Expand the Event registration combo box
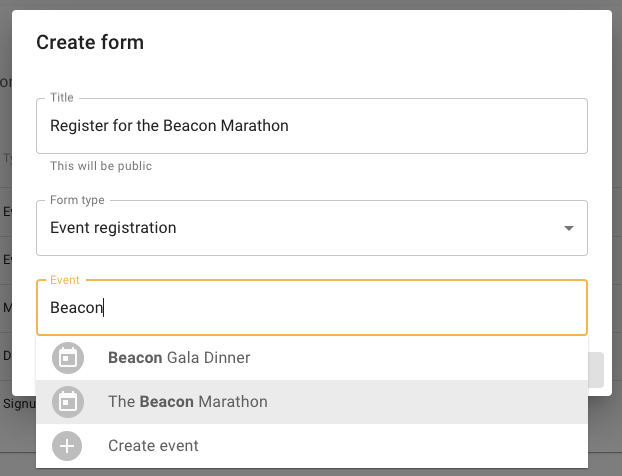 [311, 228]
